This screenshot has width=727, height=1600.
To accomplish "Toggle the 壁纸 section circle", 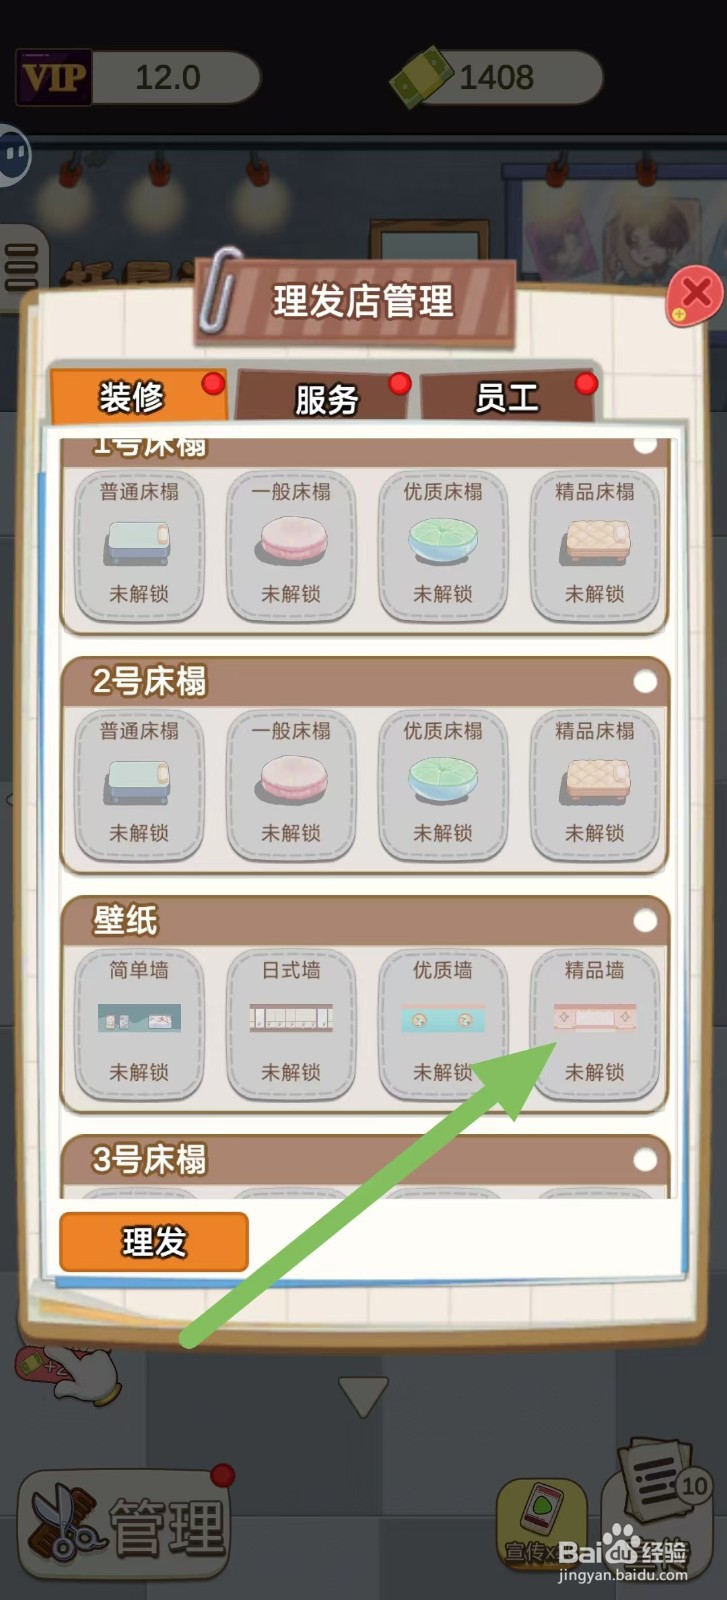I will point(645,920).
